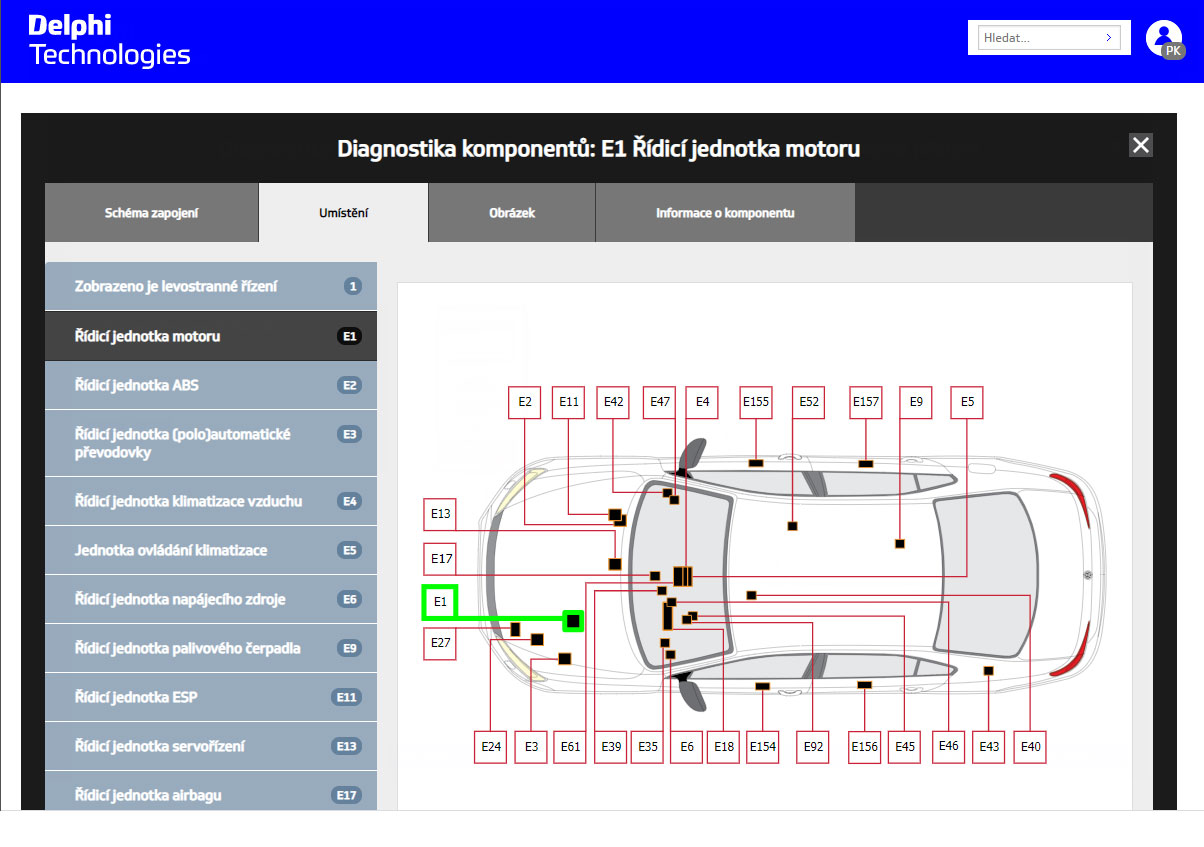
Task: Select the E9 label on the diagram
Action: [x=916, y=402]
